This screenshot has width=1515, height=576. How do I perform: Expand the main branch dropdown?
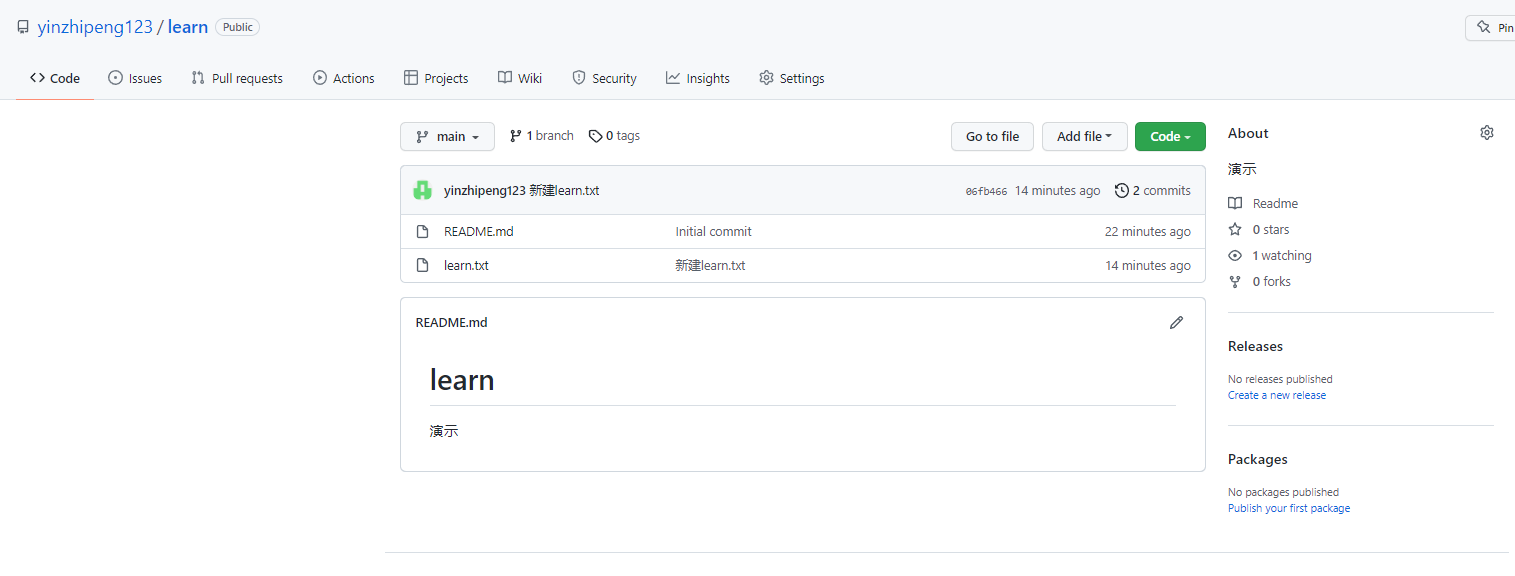tap(447, 136)
